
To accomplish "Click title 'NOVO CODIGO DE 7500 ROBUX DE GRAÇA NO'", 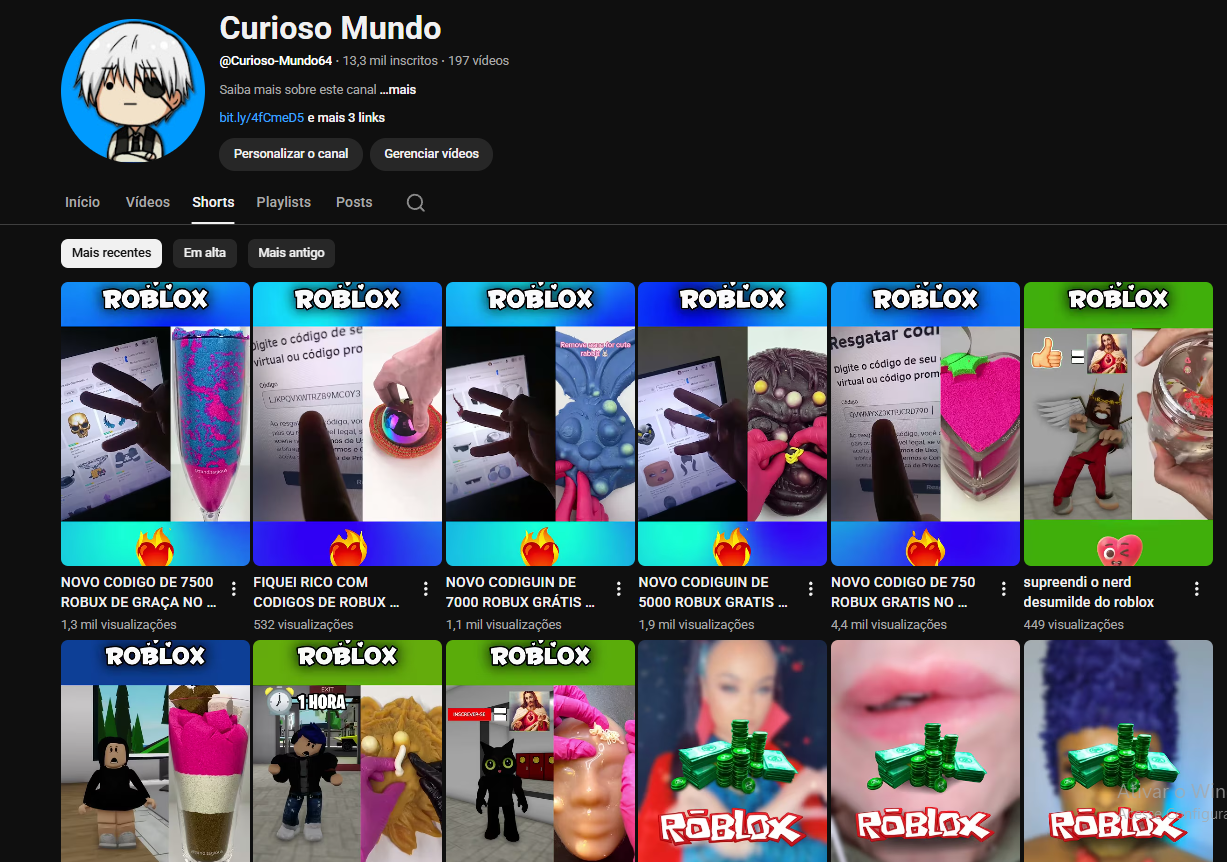I will tap(139, 592).
